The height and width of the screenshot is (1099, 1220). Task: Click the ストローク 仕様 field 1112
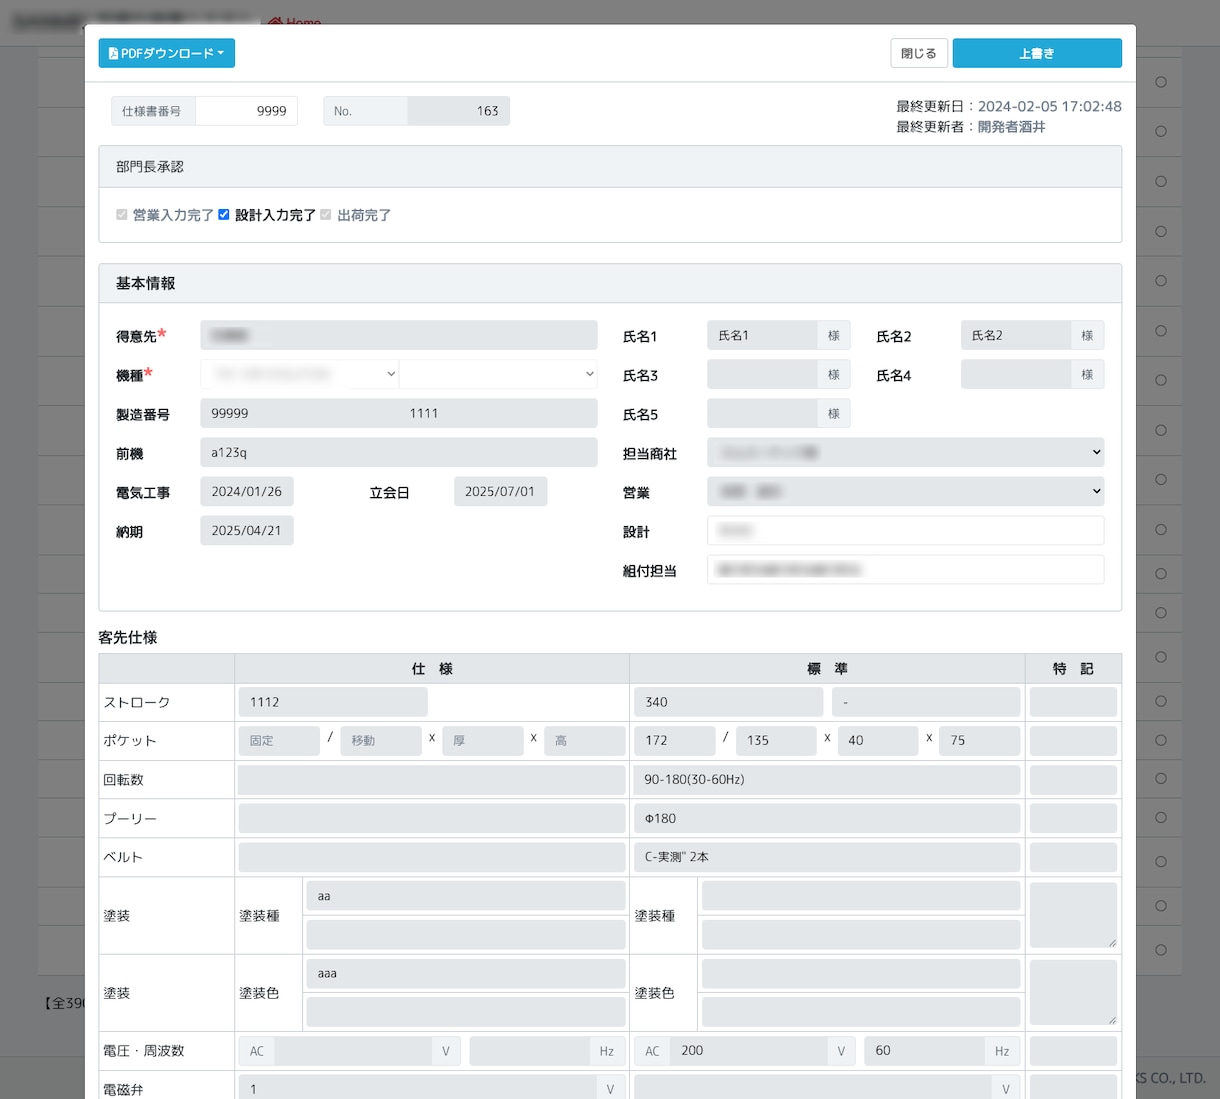[x=333, y=702]
